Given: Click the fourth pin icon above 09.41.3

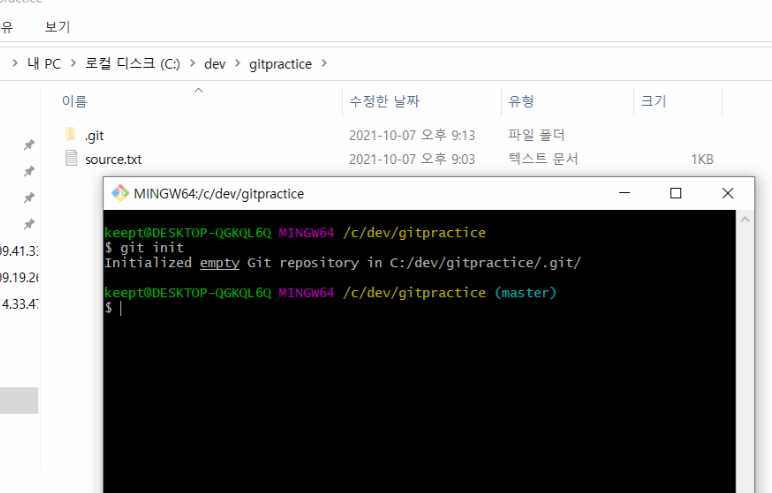Looking at the screenshot, I should 29,225.
